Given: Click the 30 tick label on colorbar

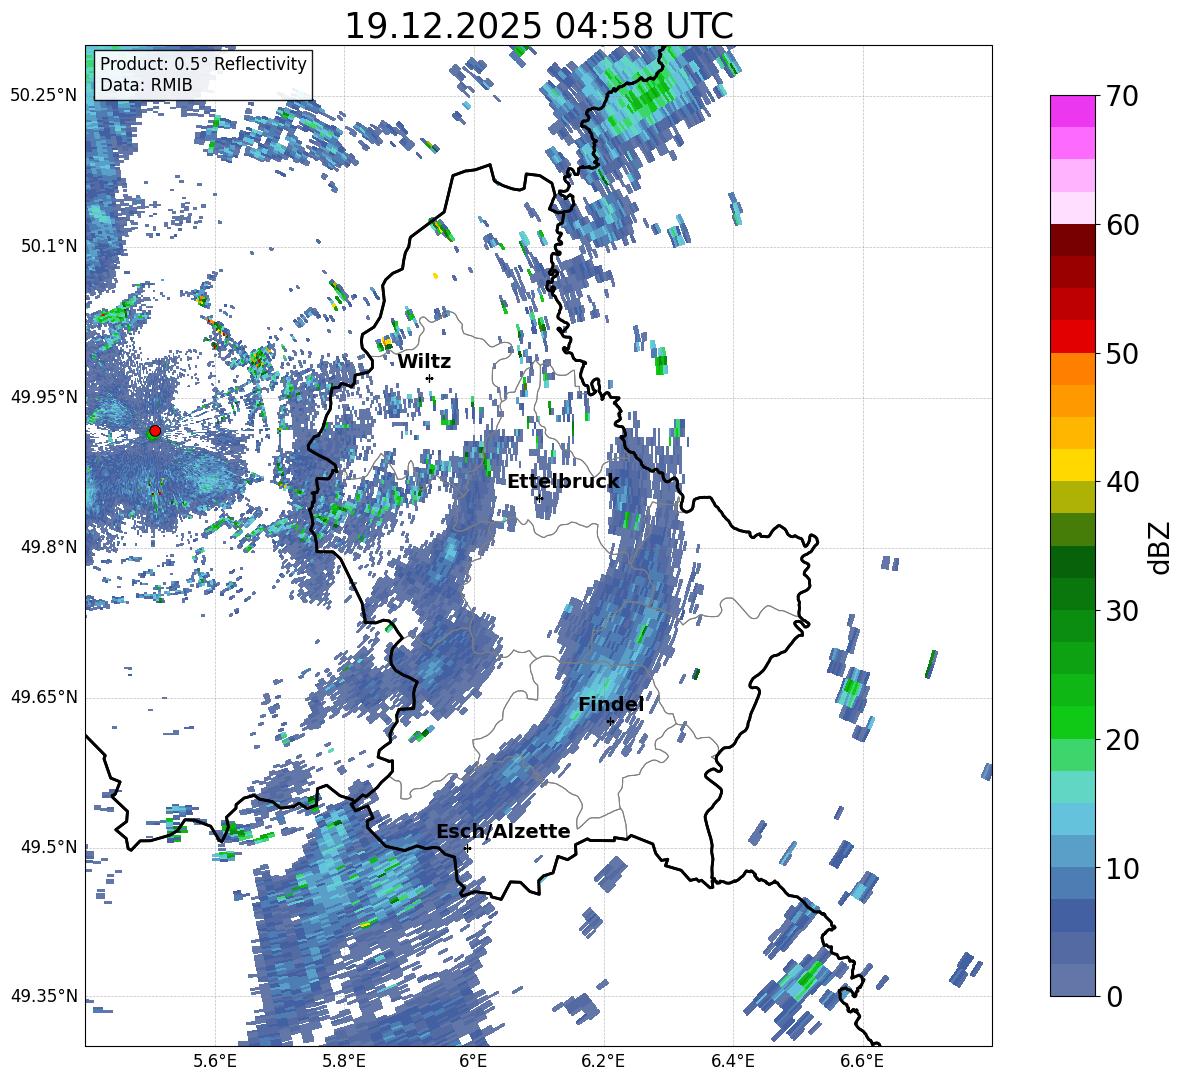Looking at the screenshot, I should pos(1122,610).
